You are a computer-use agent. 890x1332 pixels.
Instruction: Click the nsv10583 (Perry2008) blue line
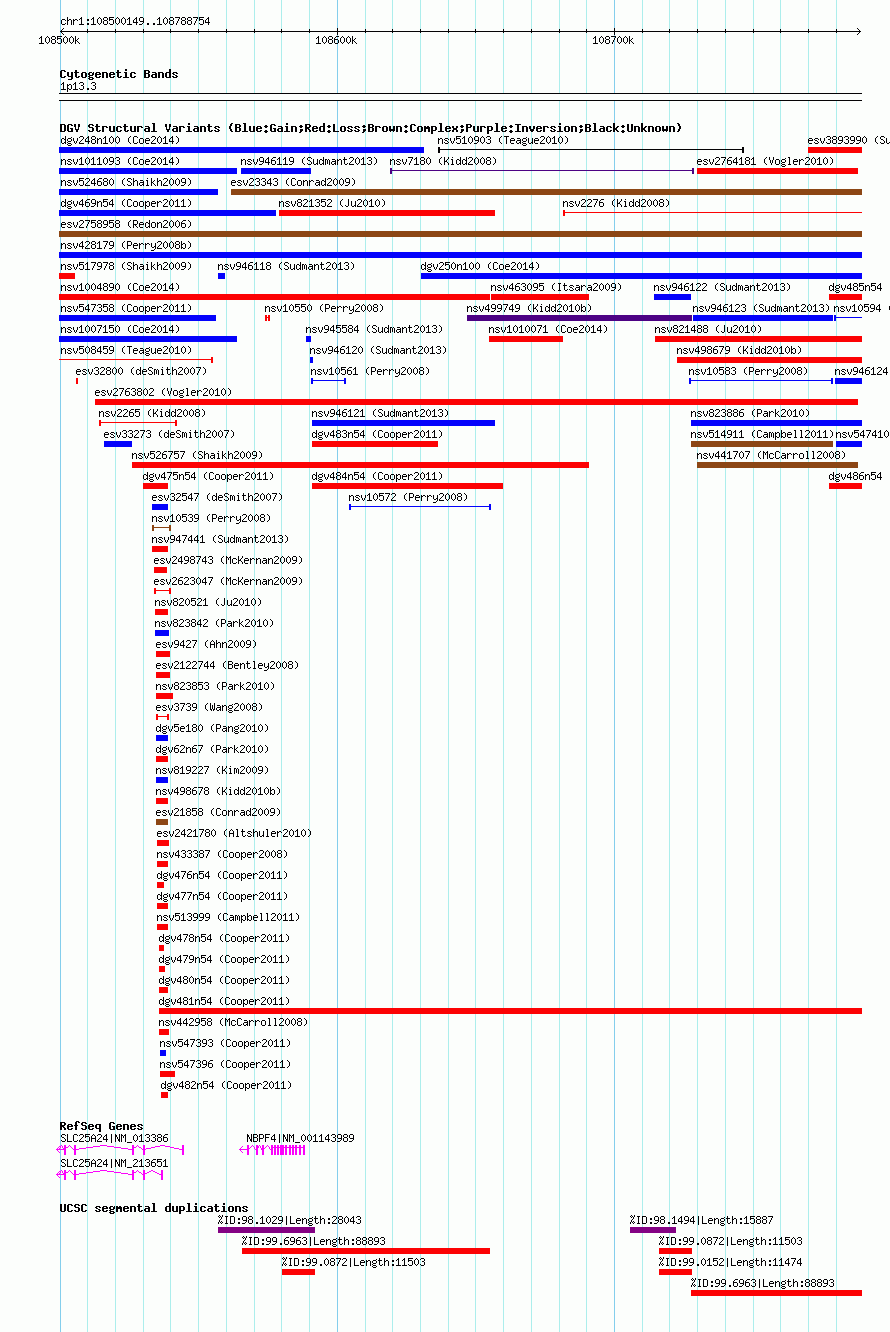pyautogui.click(x=760, y=381)
